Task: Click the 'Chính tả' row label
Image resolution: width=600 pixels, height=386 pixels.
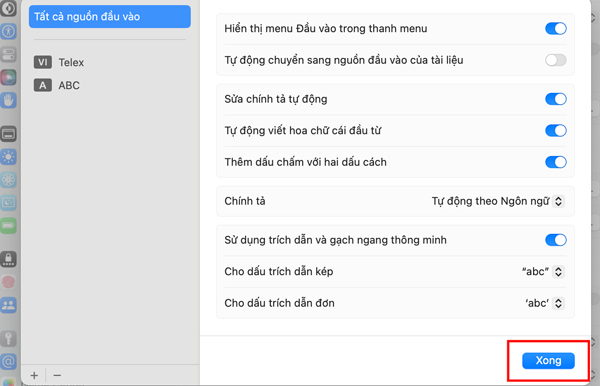Action: [x=245, y=201]
